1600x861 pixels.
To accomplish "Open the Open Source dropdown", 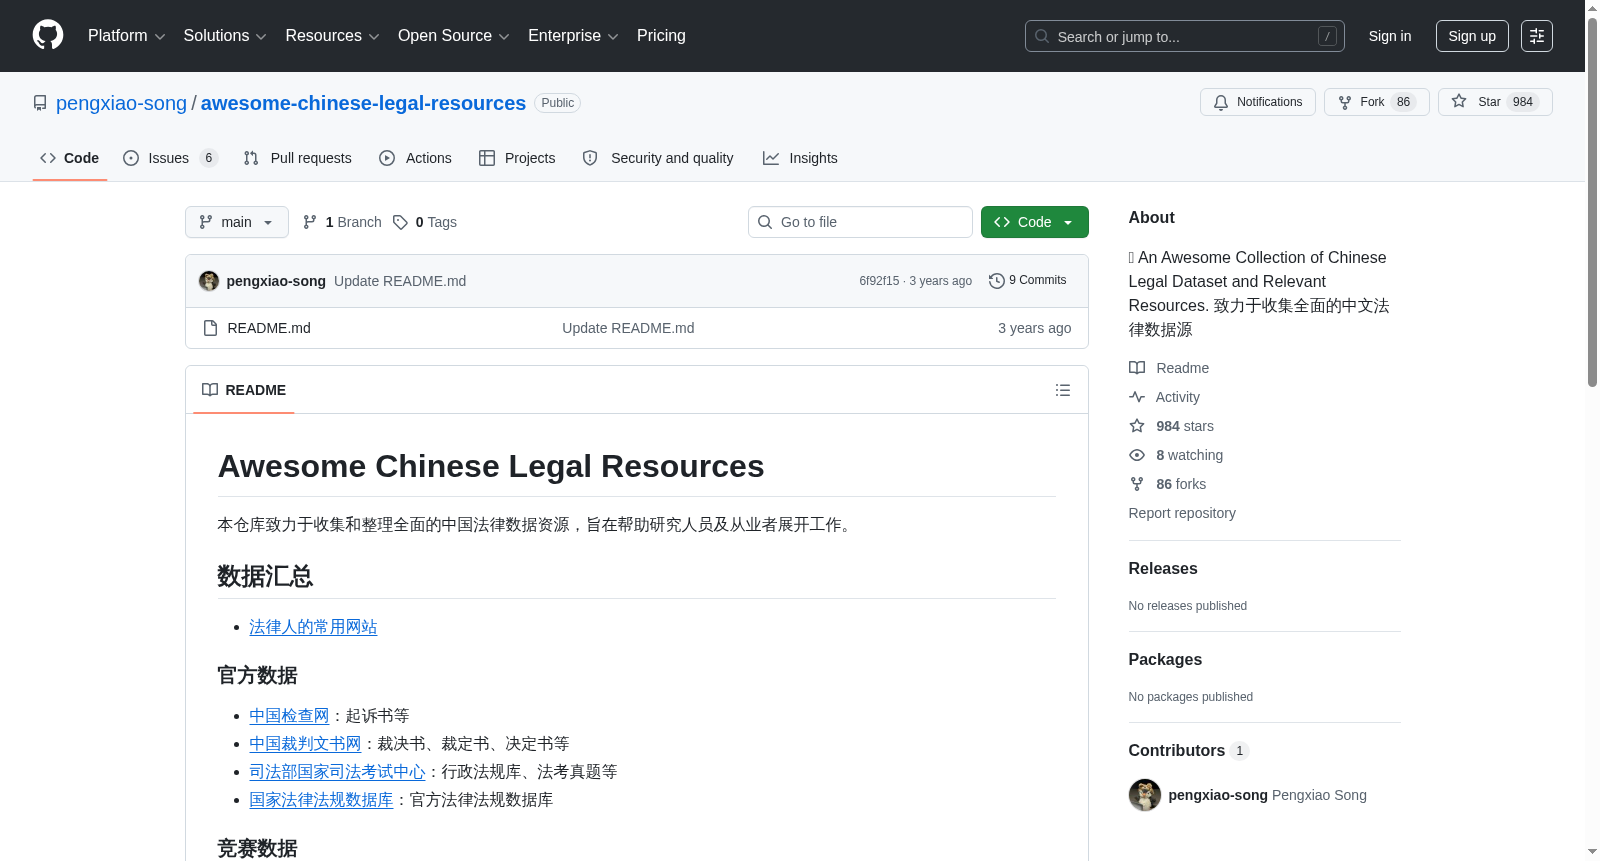I will coord(454,36).
